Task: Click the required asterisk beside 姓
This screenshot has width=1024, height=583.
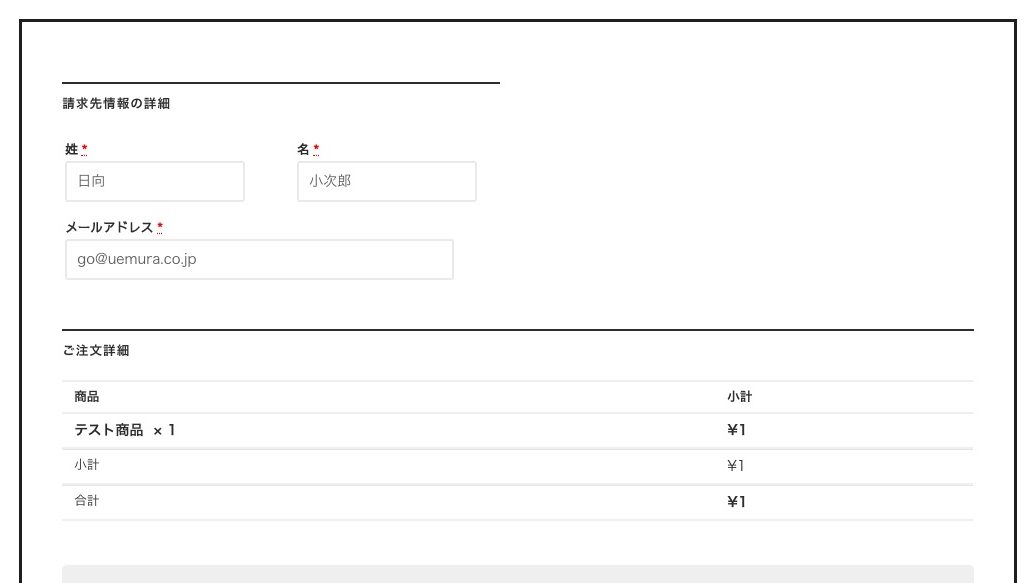Action: [84, 149]
